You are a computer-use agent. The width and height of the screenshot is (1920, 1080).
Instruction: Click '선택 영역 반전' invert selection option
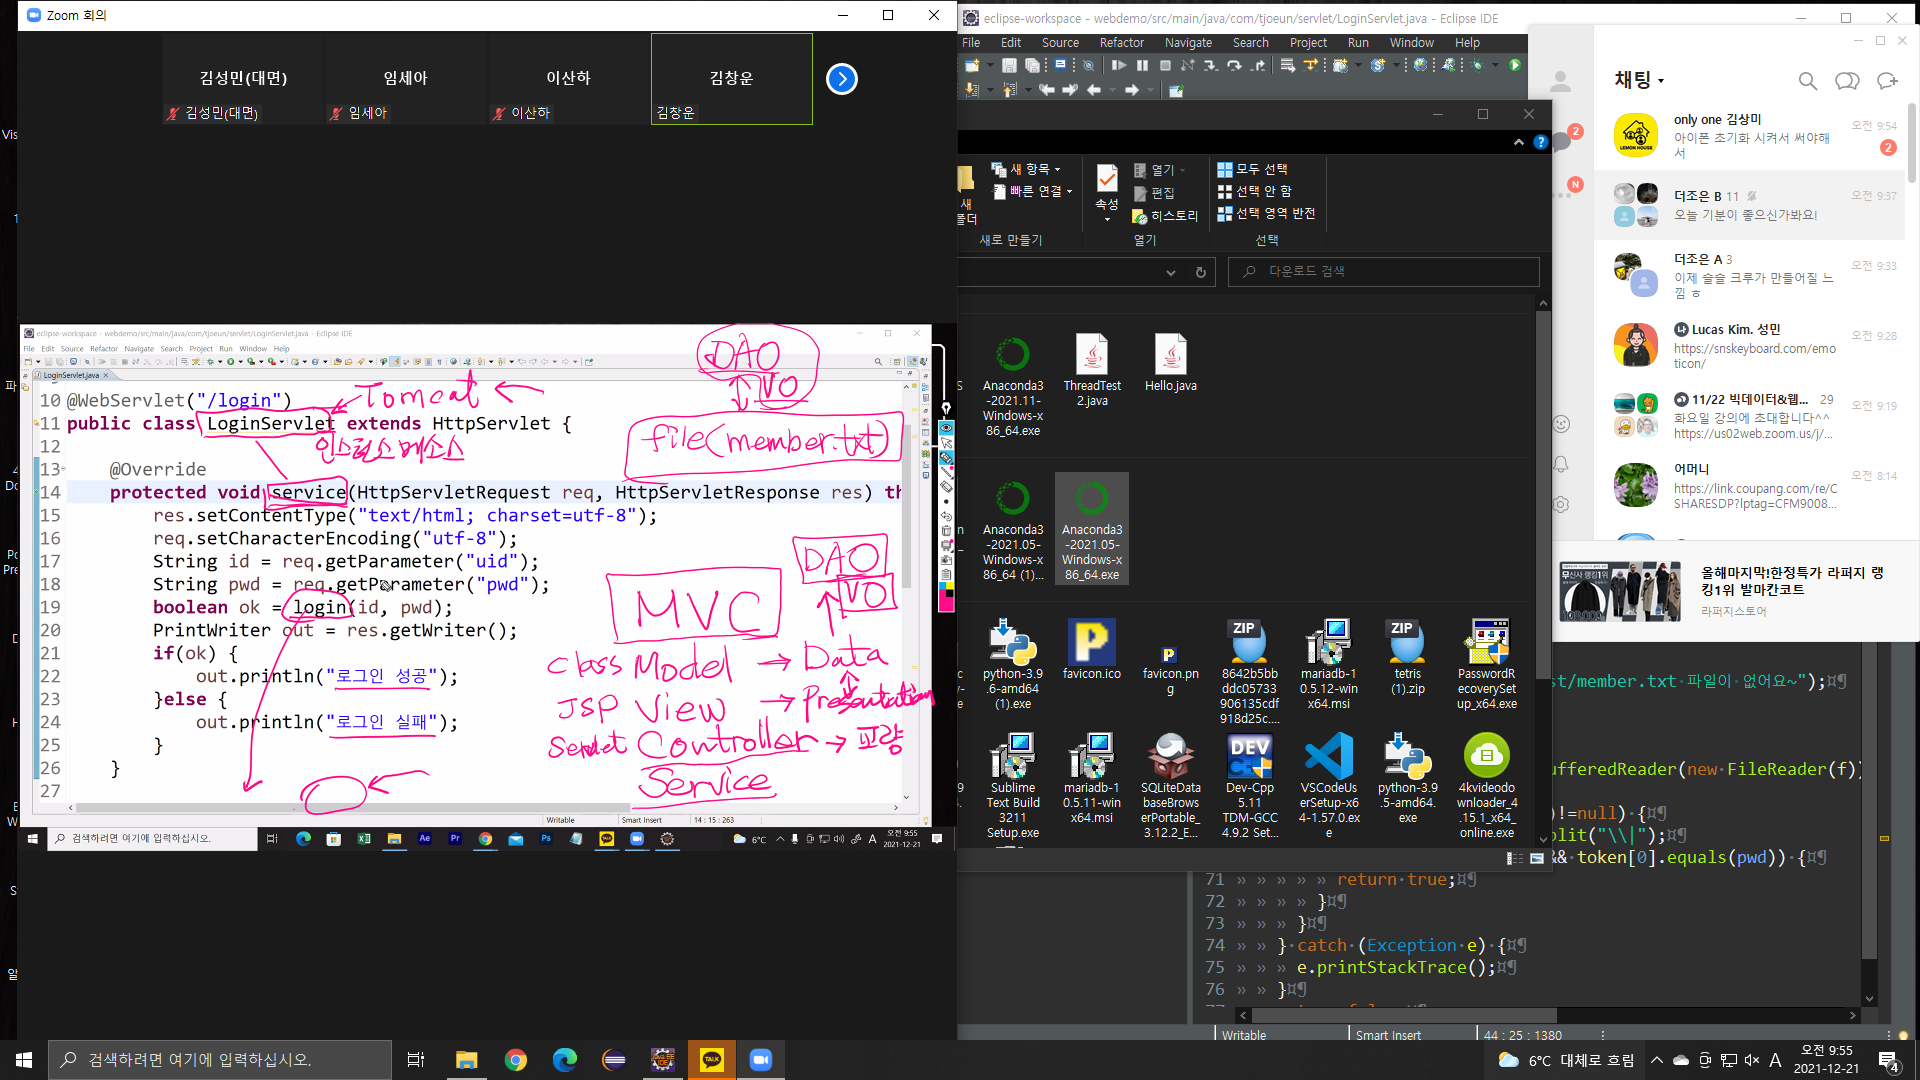1266,213
